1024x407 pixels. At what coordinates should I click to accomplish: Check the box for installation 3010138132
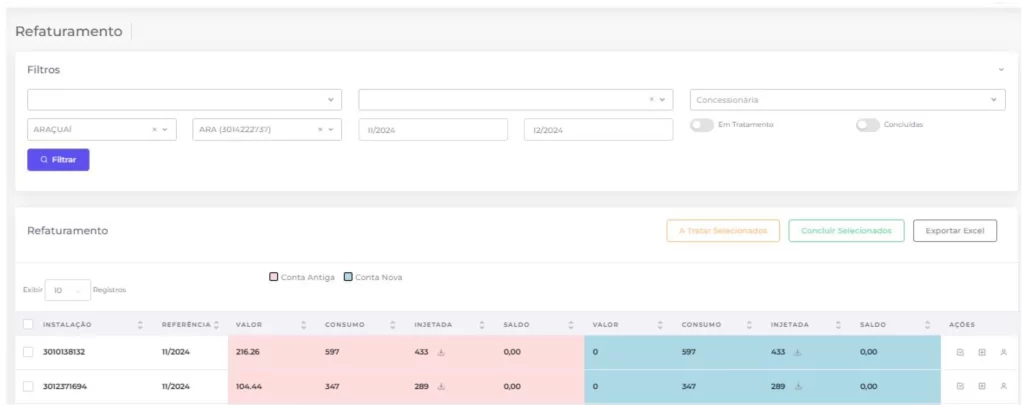(x=28, y=352)
